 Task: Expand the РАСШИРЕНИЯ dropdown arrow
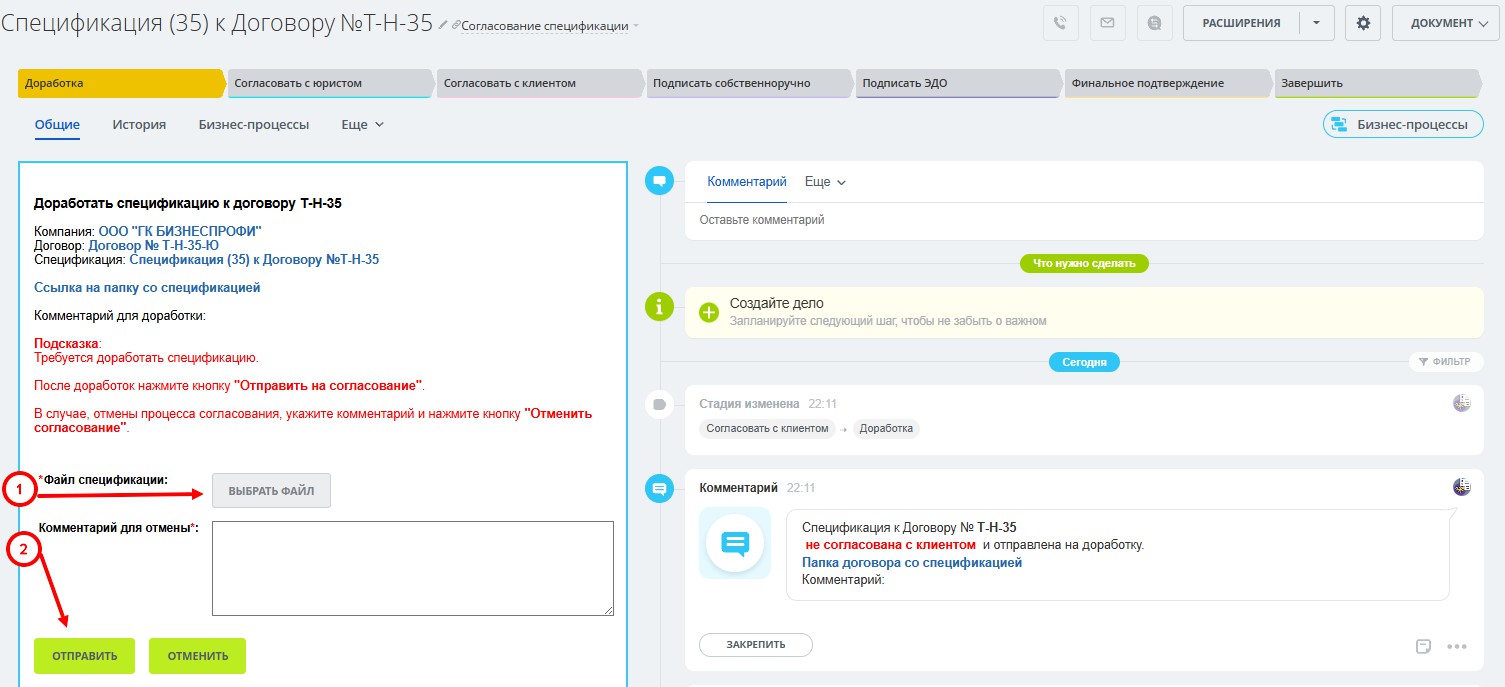(1317, 23)
